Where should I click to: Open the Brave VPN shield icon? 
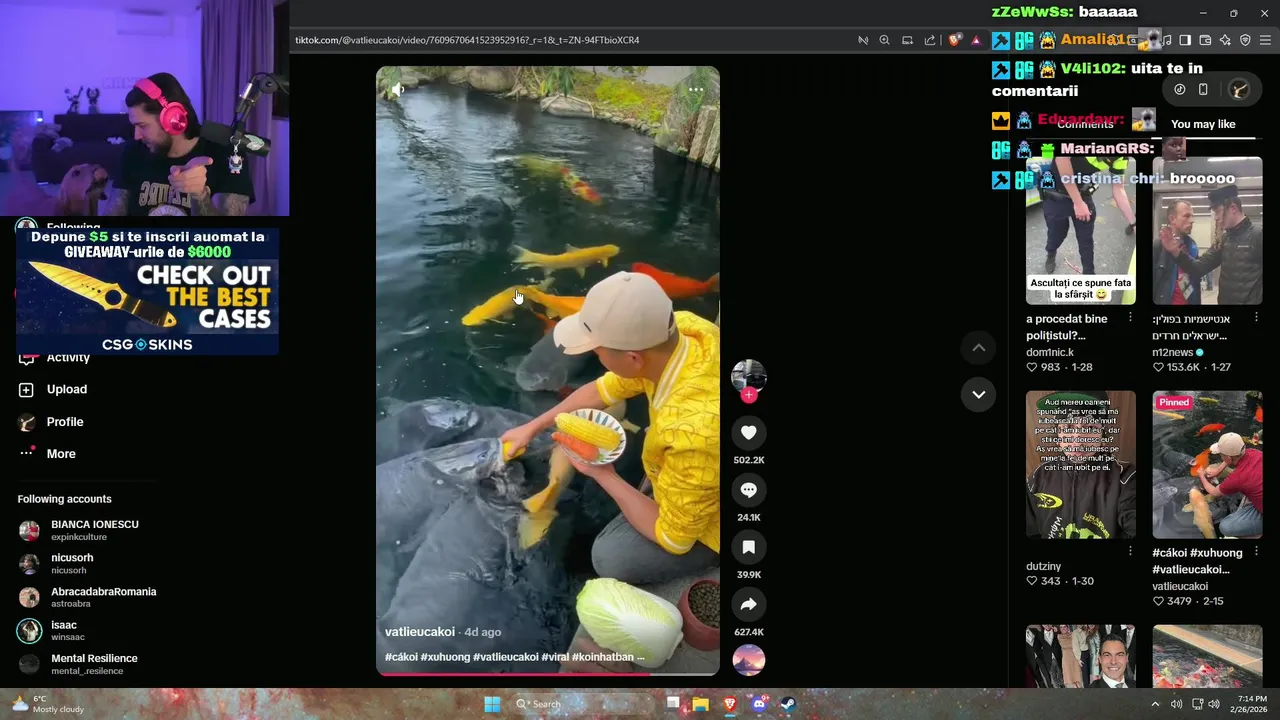(1245, 40)
